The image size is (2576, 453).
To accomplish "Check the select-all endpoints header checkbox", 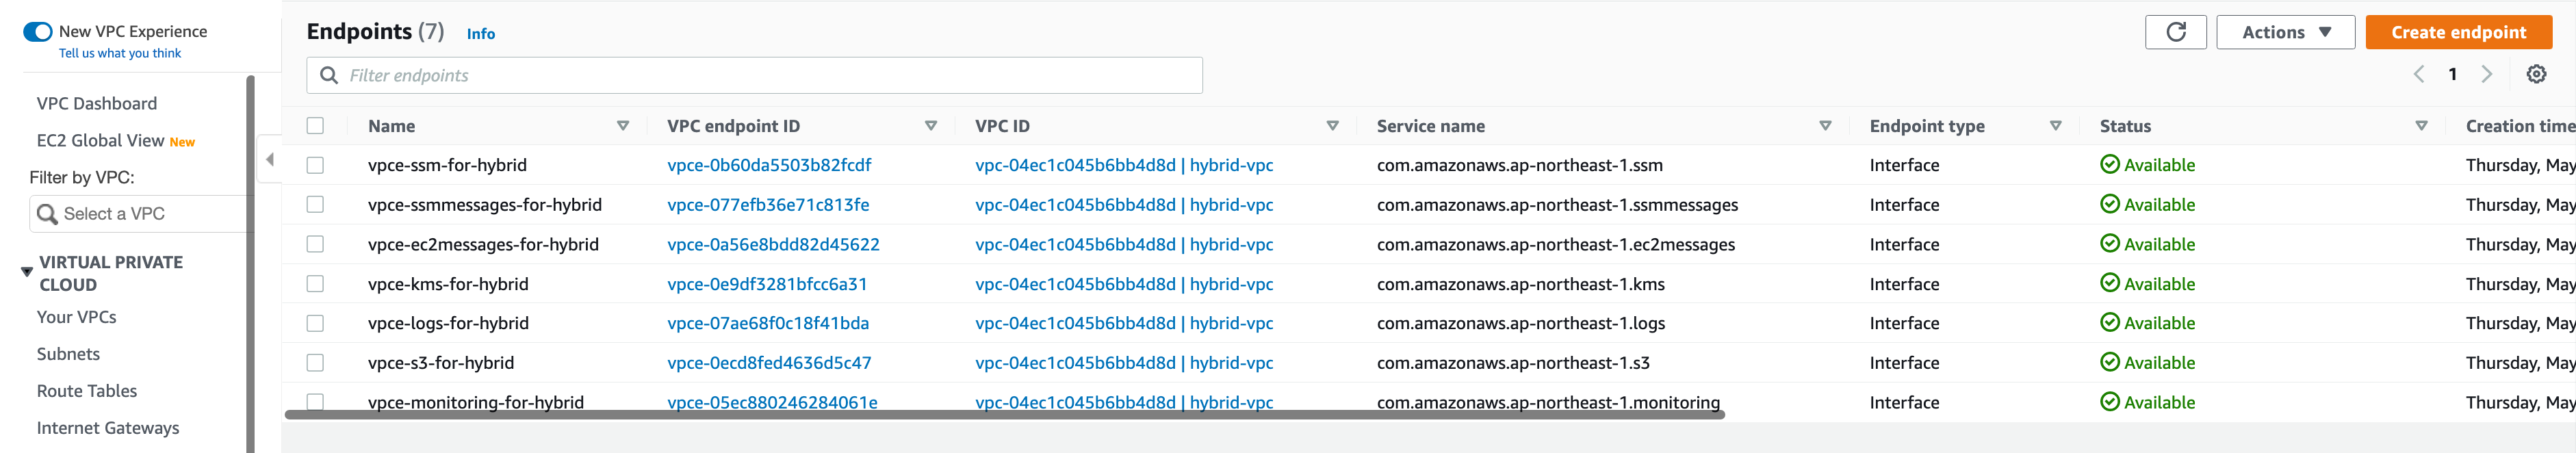I will pos(317,124).
